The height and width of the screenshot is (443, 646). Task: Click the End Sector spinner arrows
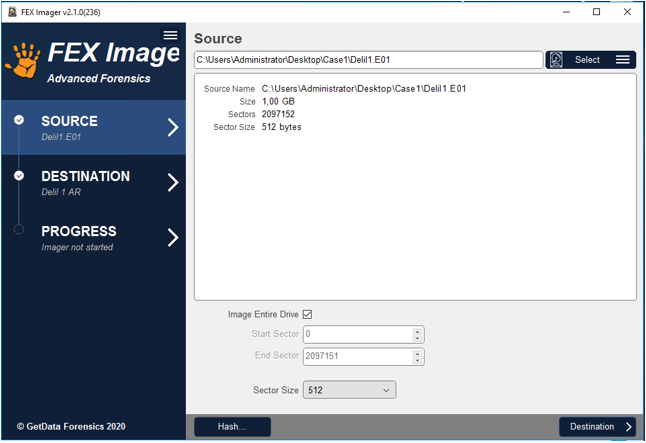418,357
